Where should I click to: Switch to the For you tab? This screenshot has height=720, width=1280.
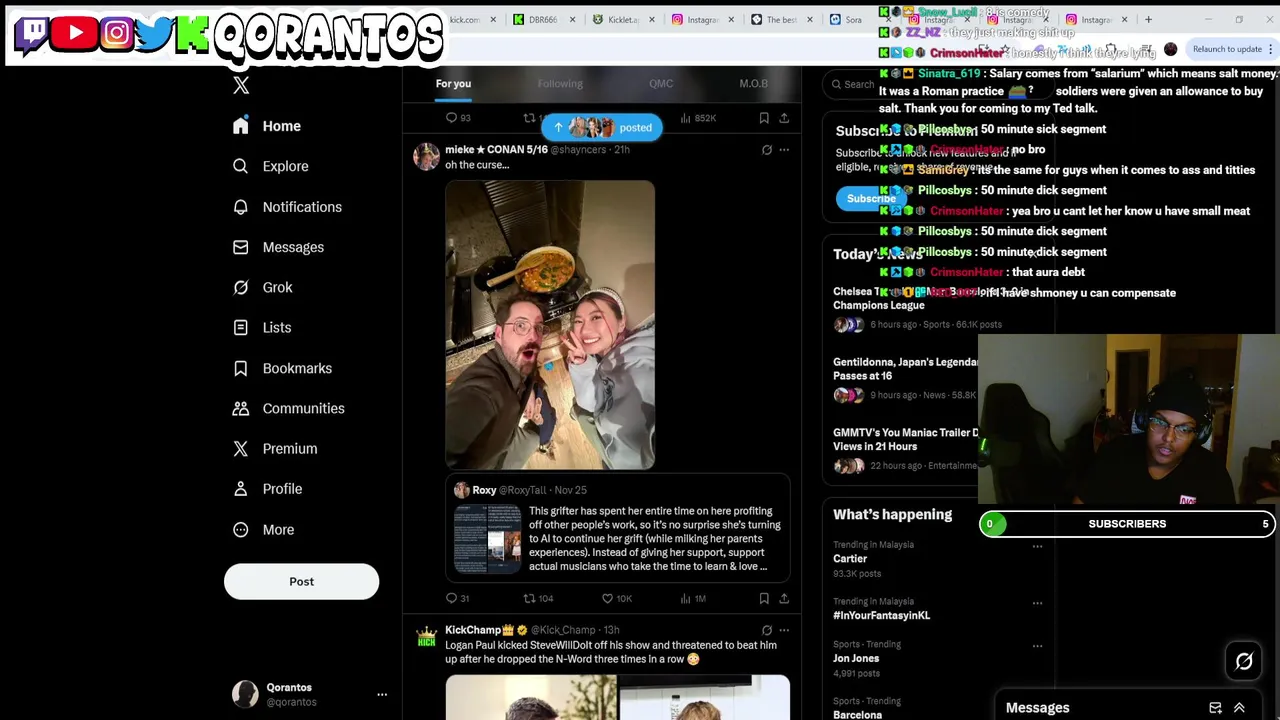click(453, 84)
